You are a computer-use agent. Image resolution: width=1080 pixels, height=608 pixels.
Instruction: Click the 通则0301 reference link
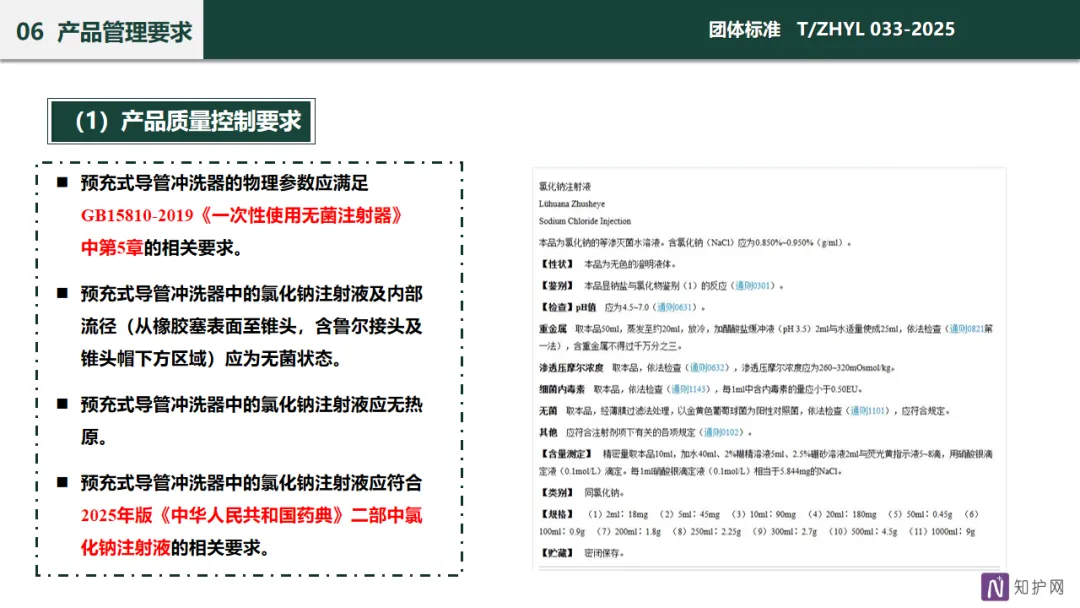point(752,286)
